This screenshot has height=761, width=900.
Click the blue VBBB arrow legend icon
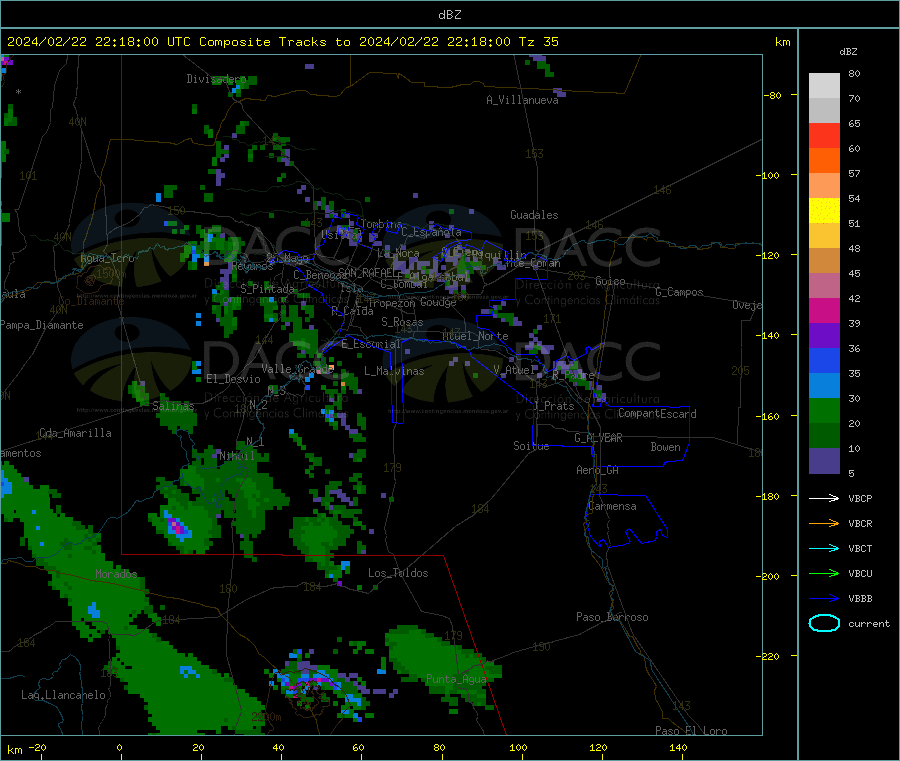824,599
